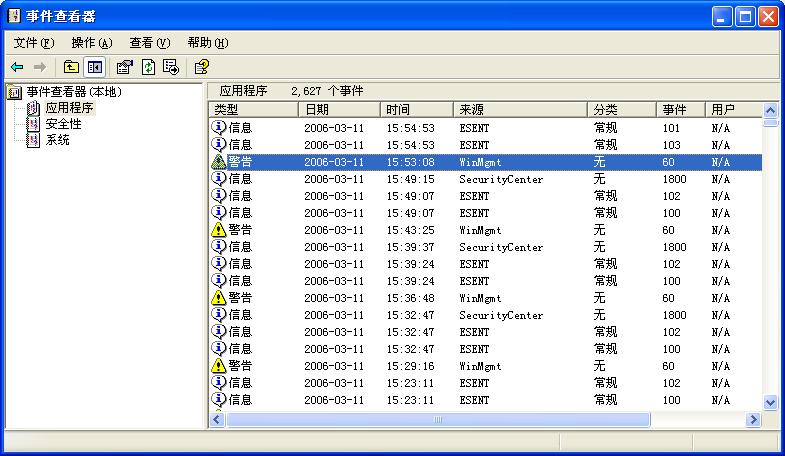Click time cell 15:29:16
Image resolution: width=785 pixels, height=456 pixels.
pos(410,366)
